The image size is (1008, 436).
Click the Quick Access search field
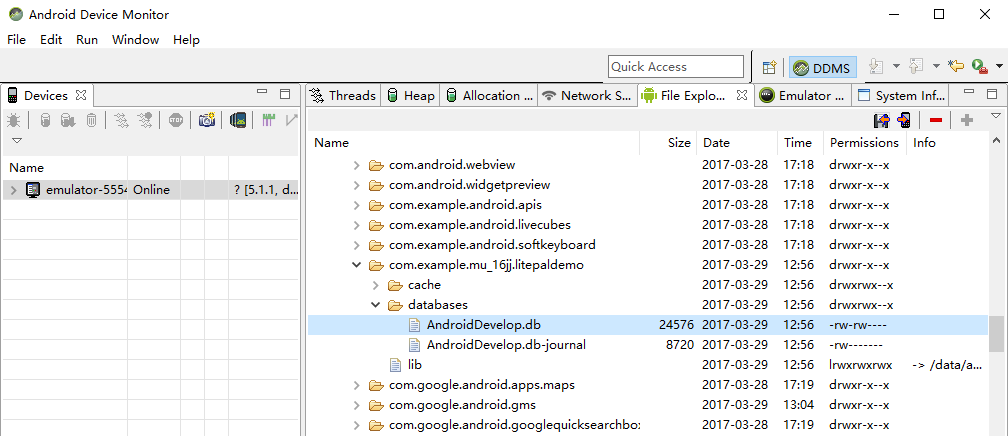point(676,67)
